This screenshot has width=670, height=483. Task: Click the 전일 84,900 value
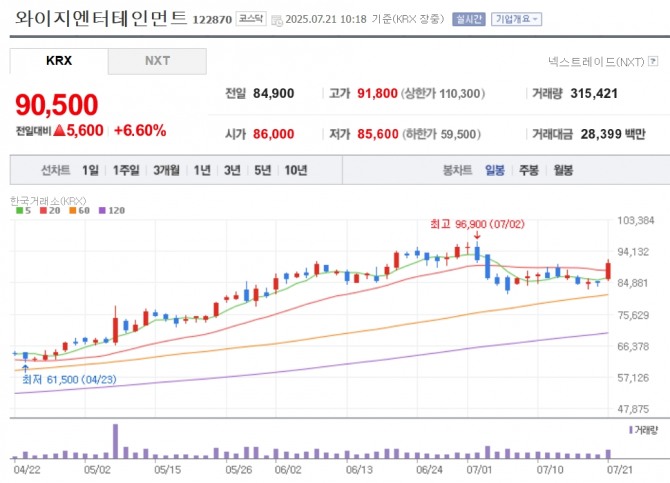(273, 93)
